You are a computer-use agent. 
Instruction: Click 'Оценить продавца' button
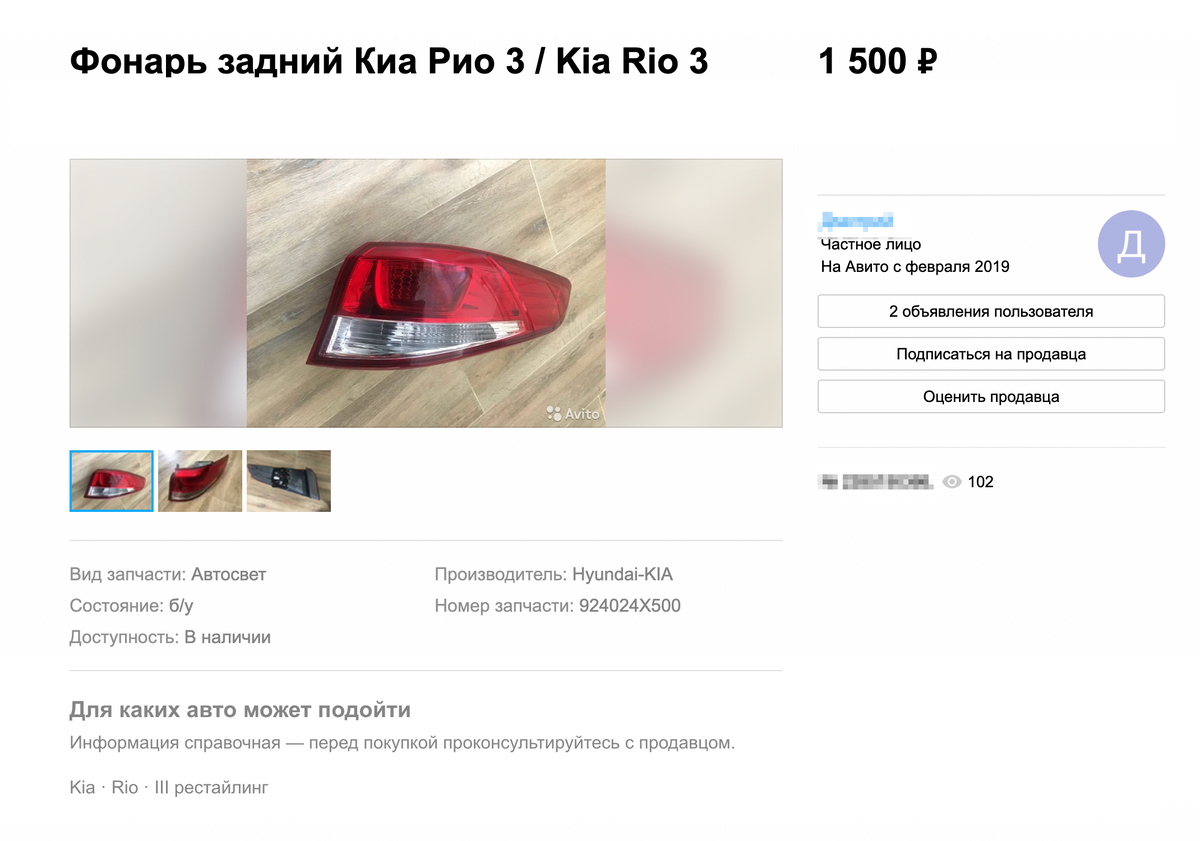991,397
